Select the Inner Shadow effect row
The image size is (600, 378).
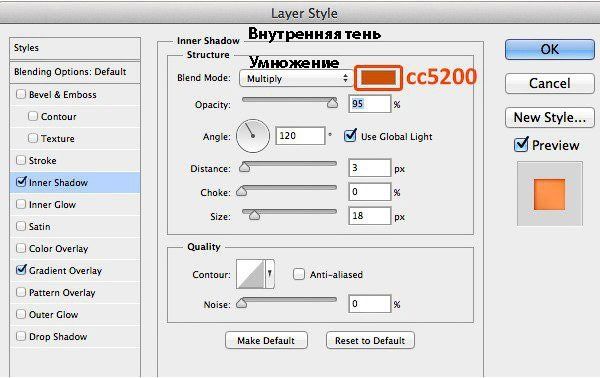(x=75, y=182)
